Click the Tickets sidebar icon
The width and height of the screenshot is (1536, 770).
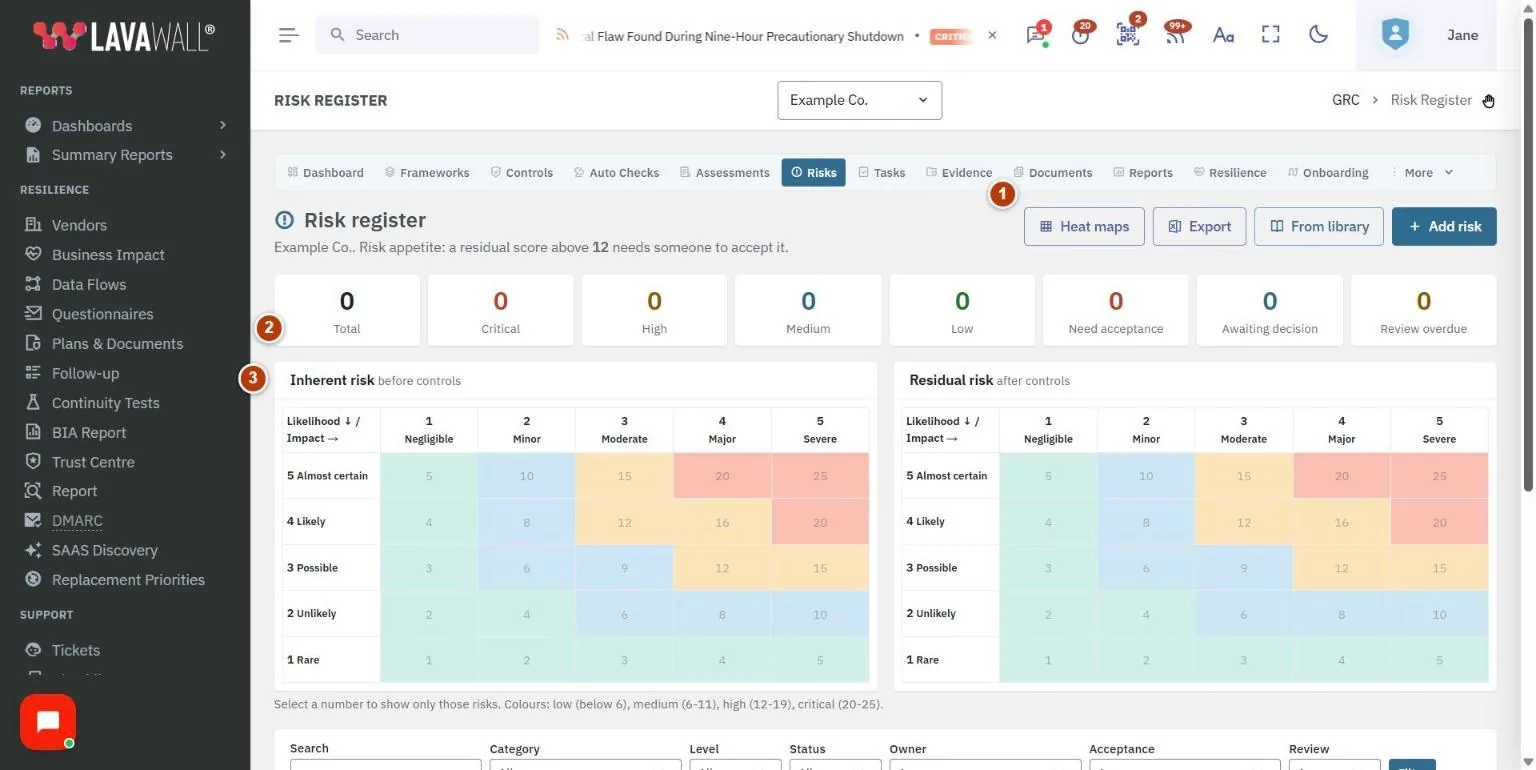(33, 650)
